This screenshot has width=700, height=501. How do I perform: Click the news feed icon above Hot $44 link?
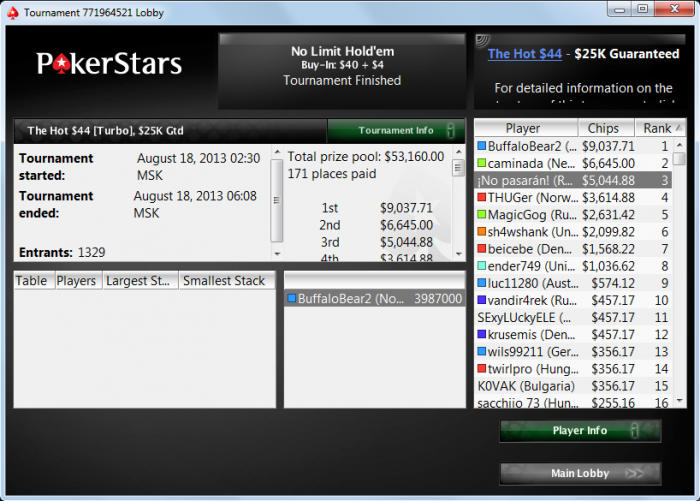(482, 41)
